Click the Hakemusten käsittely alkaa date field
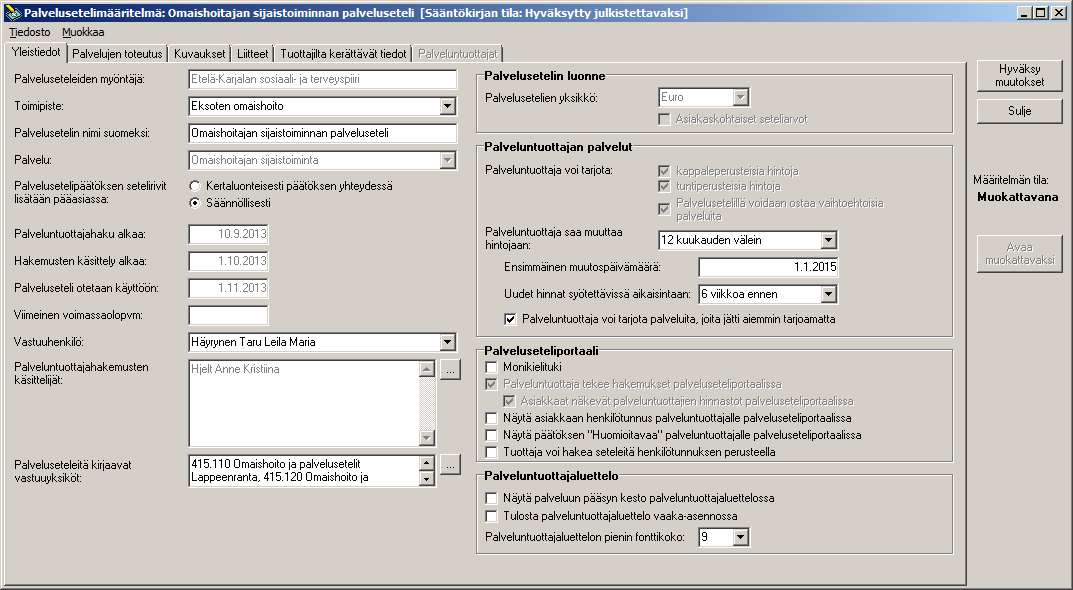This screenshot has width=1073, height=590. (228, 261)
